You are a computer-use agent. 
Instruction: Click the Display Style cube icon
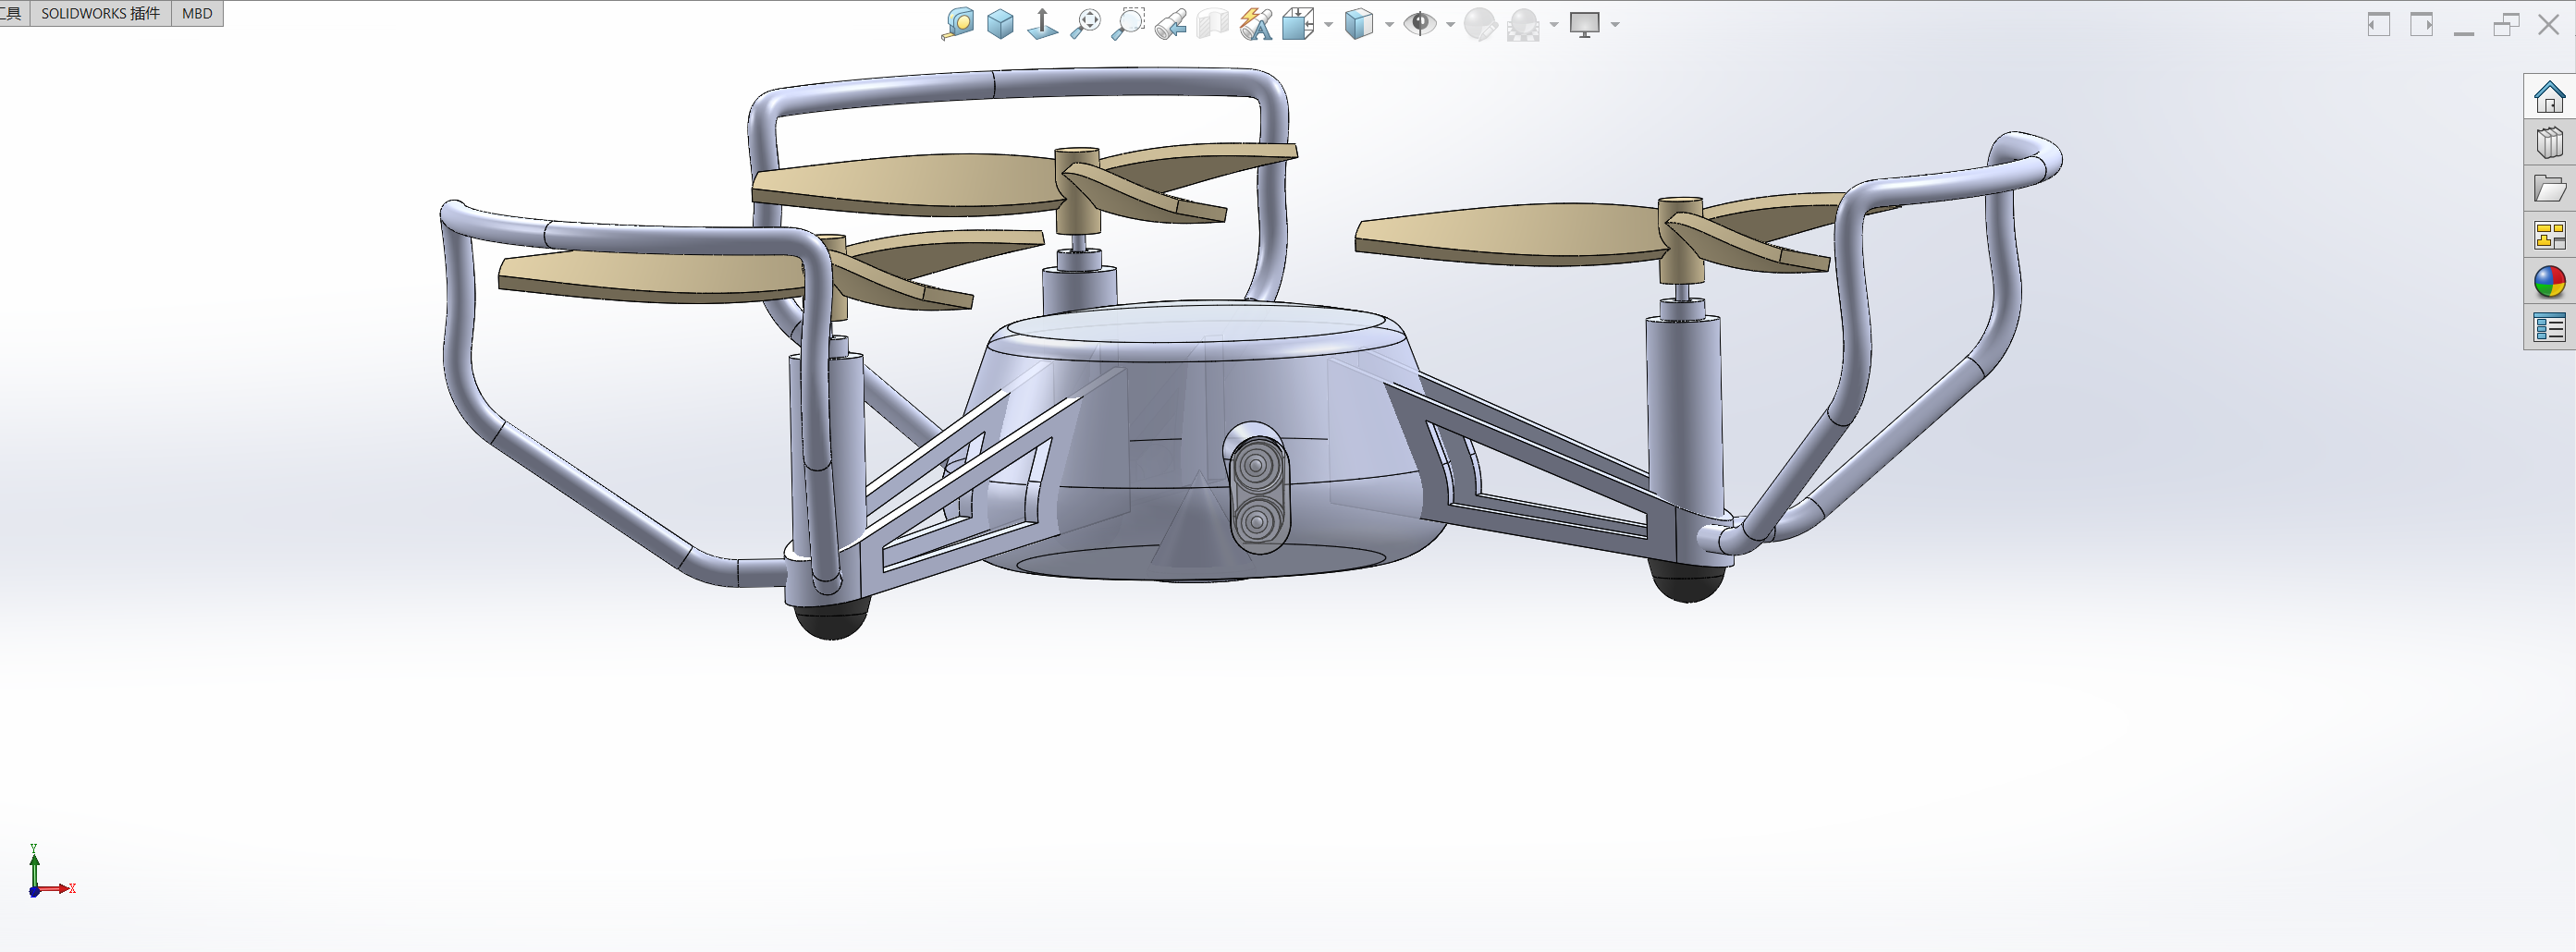tap(1359, 24)
